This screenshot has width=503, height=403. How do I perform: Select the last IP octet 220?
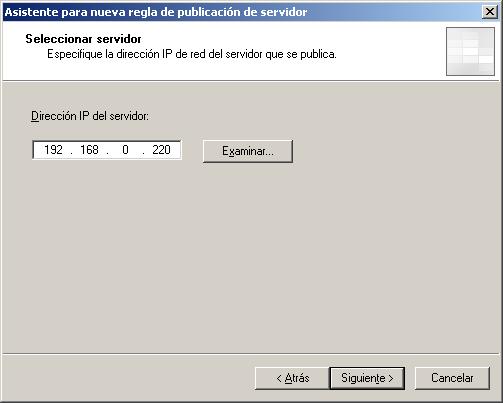tap(161, 150)
